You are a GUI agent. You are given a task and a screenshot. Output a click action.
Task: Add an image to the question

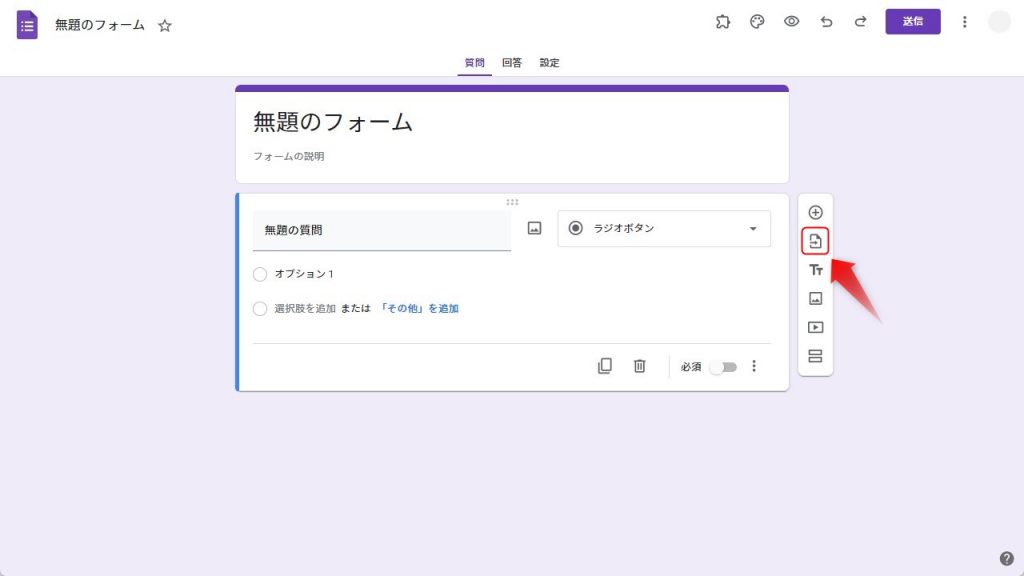click(534, 228)
